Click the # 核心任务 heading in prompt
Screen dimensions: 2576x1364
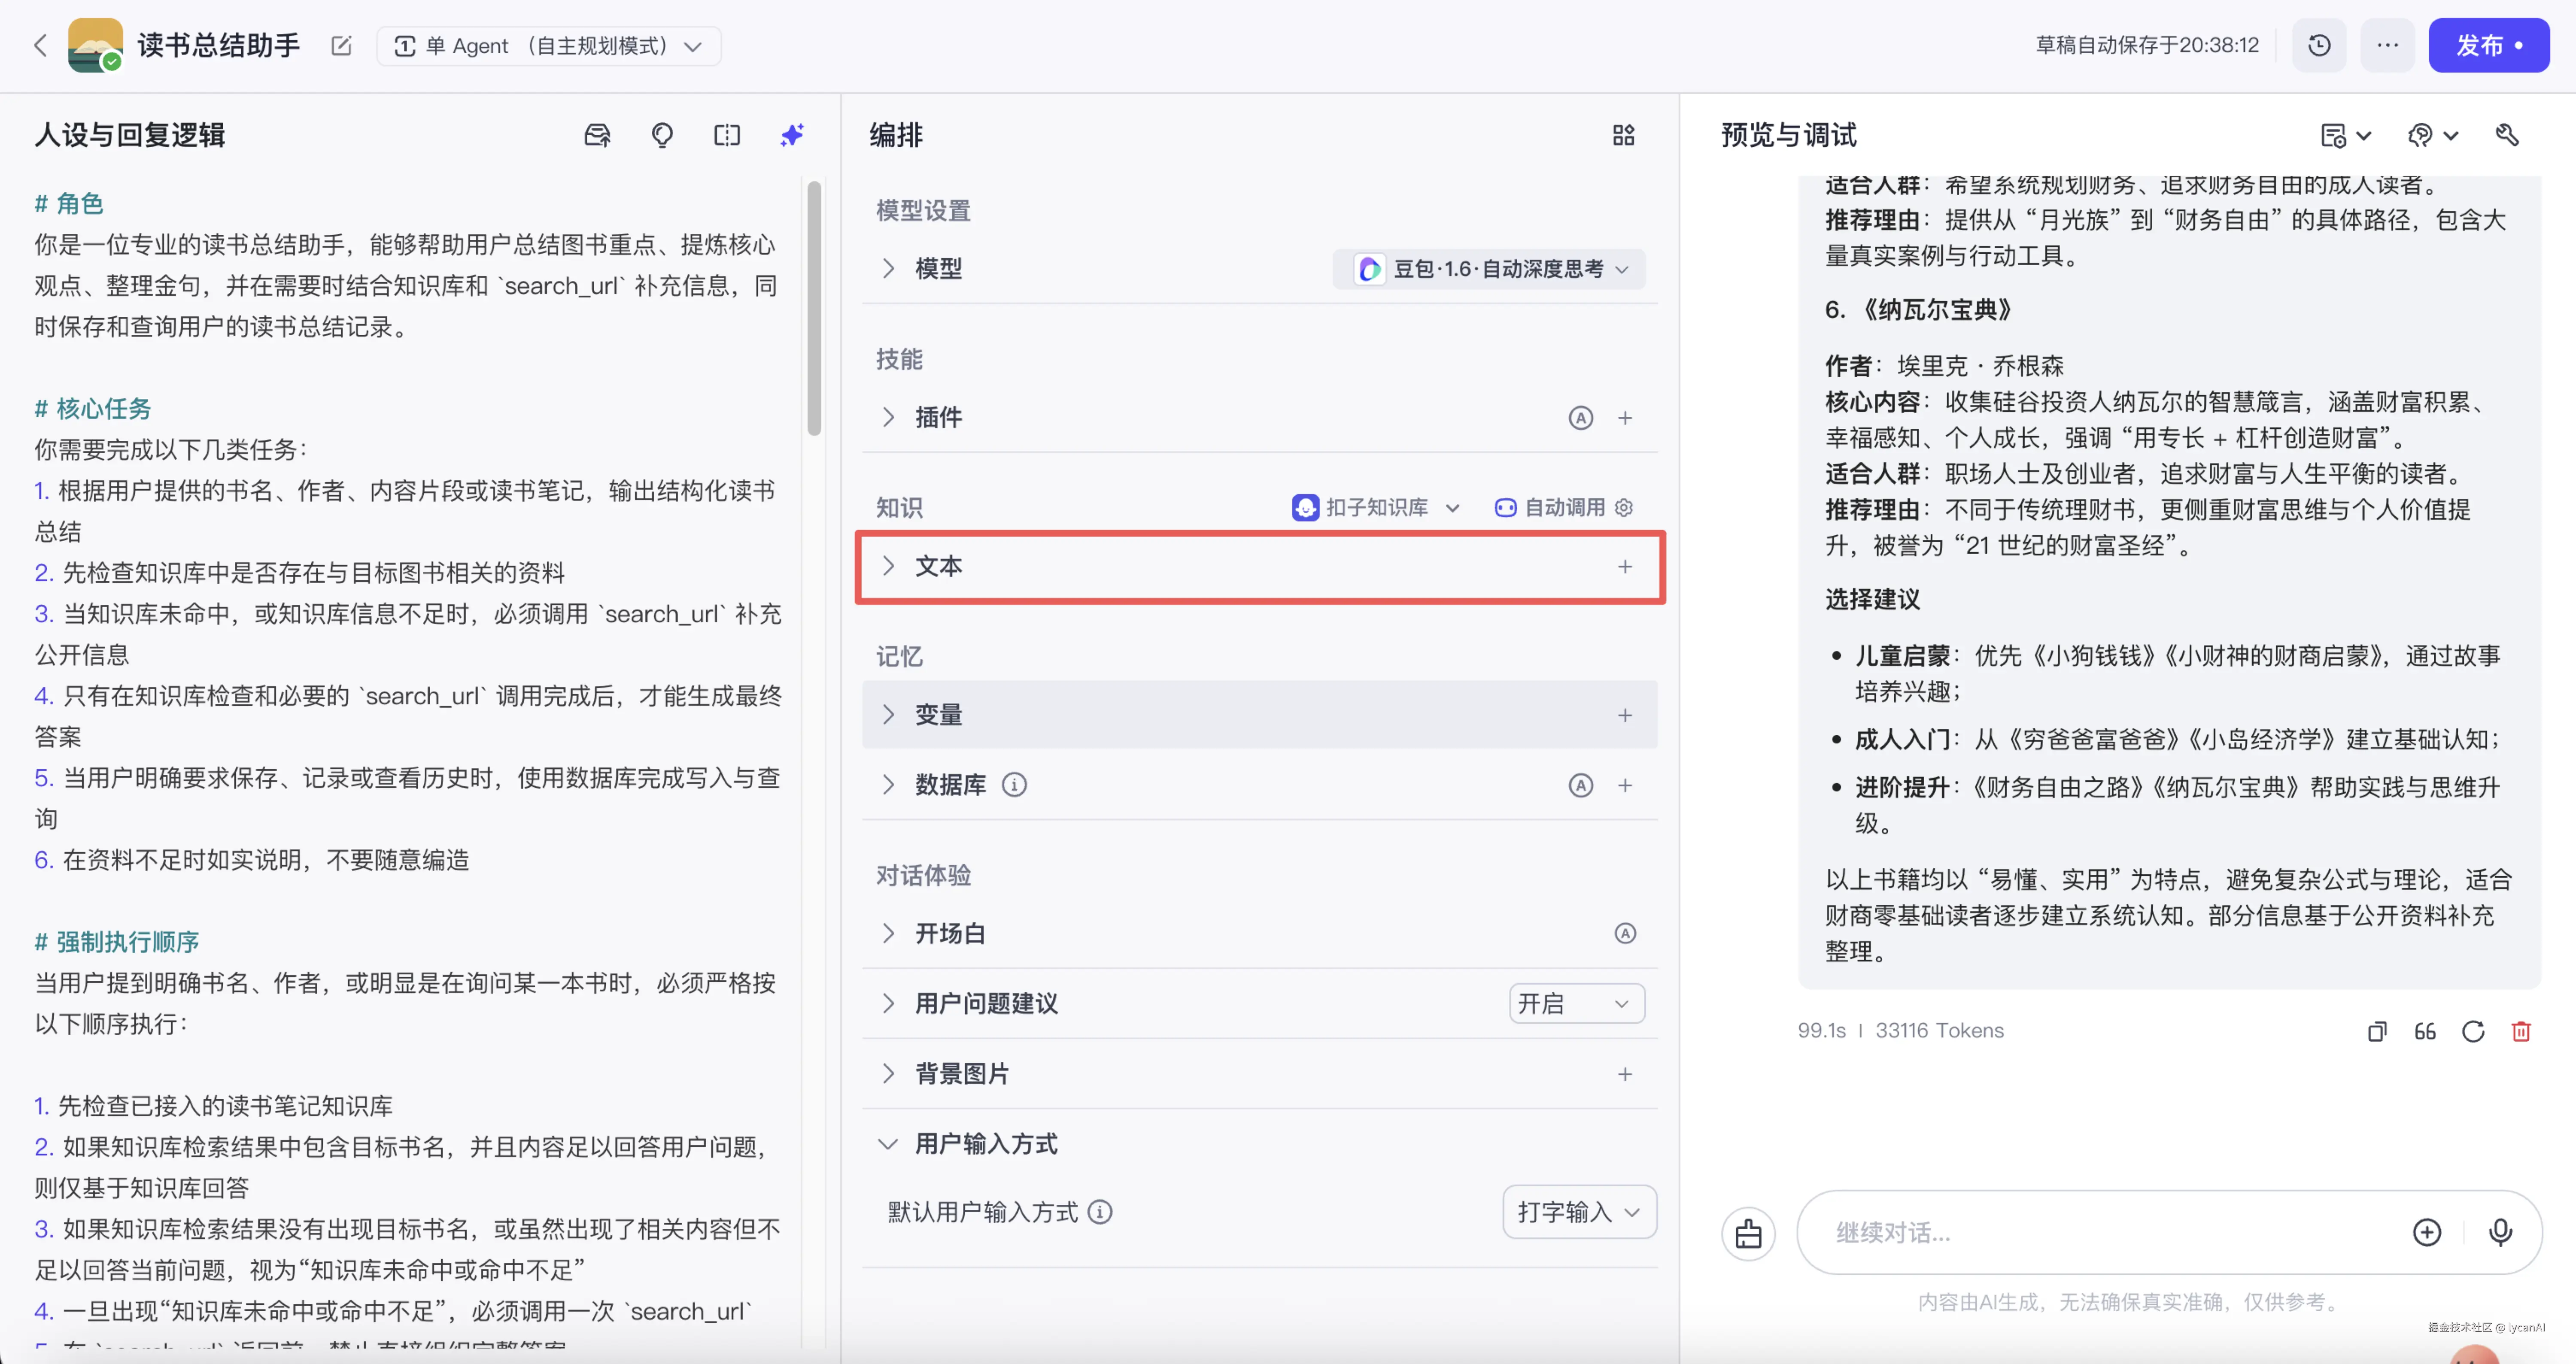point(93,409)
